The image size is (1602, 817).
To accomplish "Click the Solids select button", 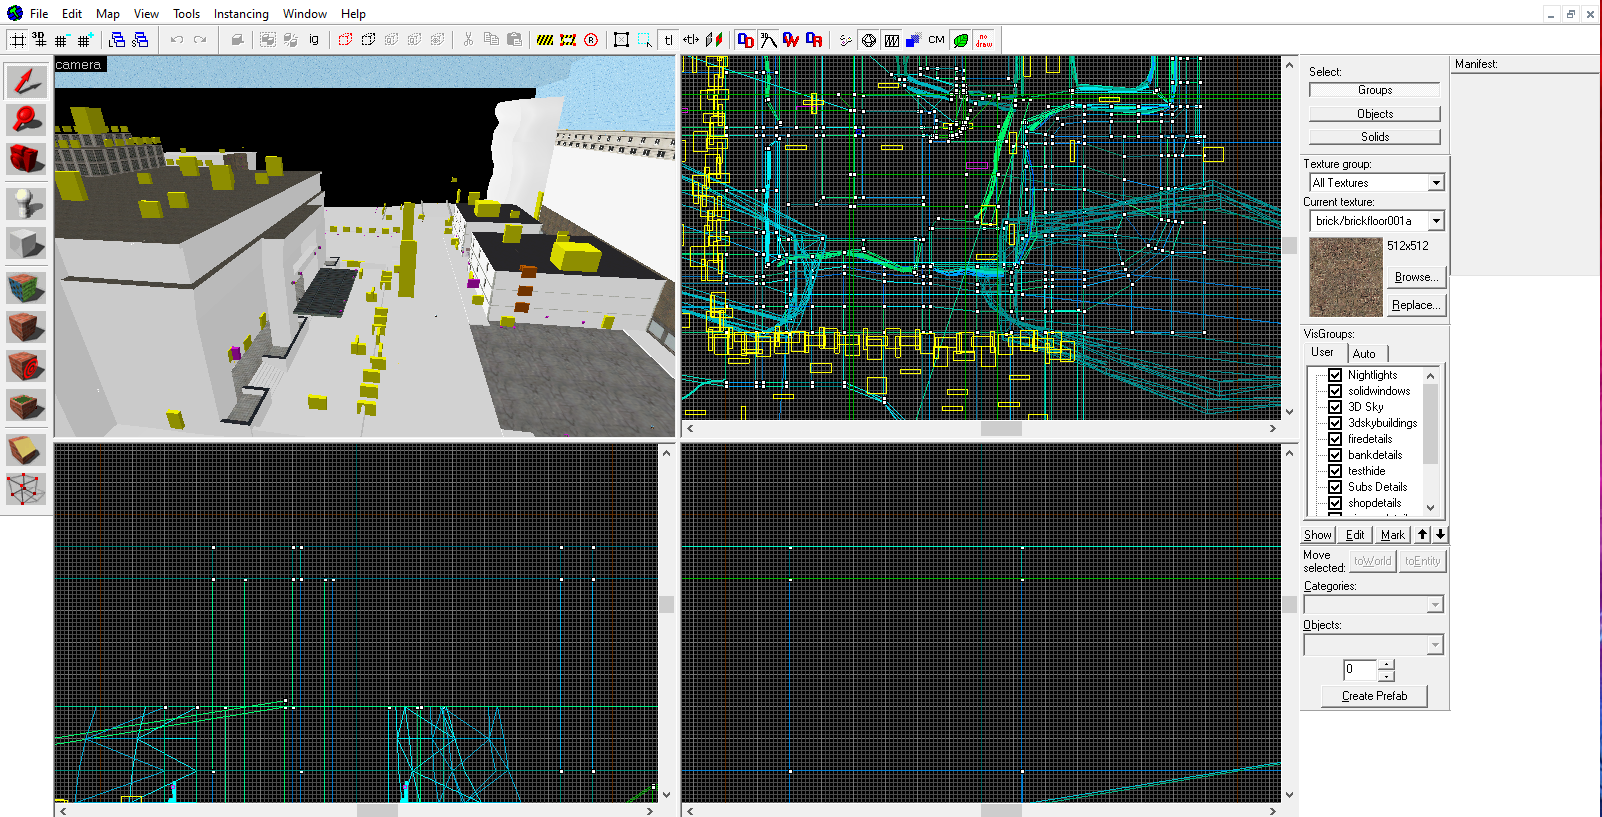I will 1375,137.
